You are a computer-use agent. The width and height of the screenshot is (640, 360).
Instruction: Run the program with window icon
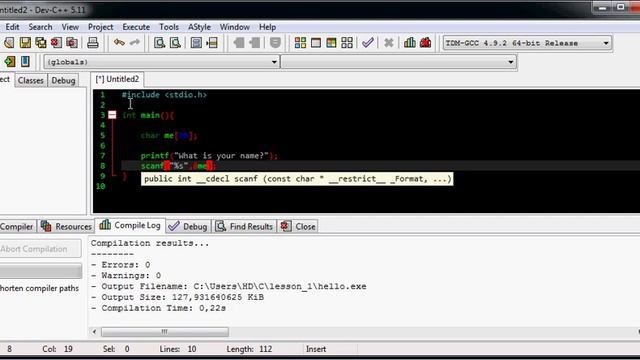click(316, 42)
